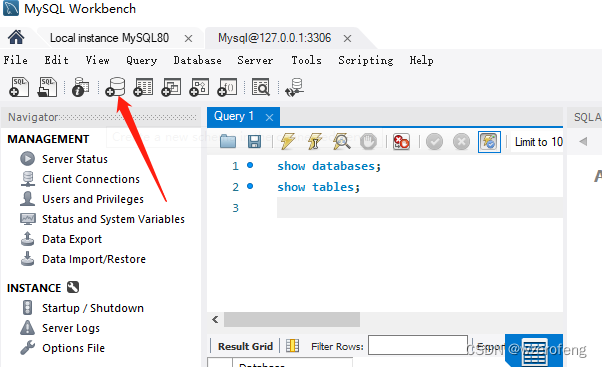The image size is (602, 367).
Task: Execute statement under cursor icon
Action: coord(314,141)
